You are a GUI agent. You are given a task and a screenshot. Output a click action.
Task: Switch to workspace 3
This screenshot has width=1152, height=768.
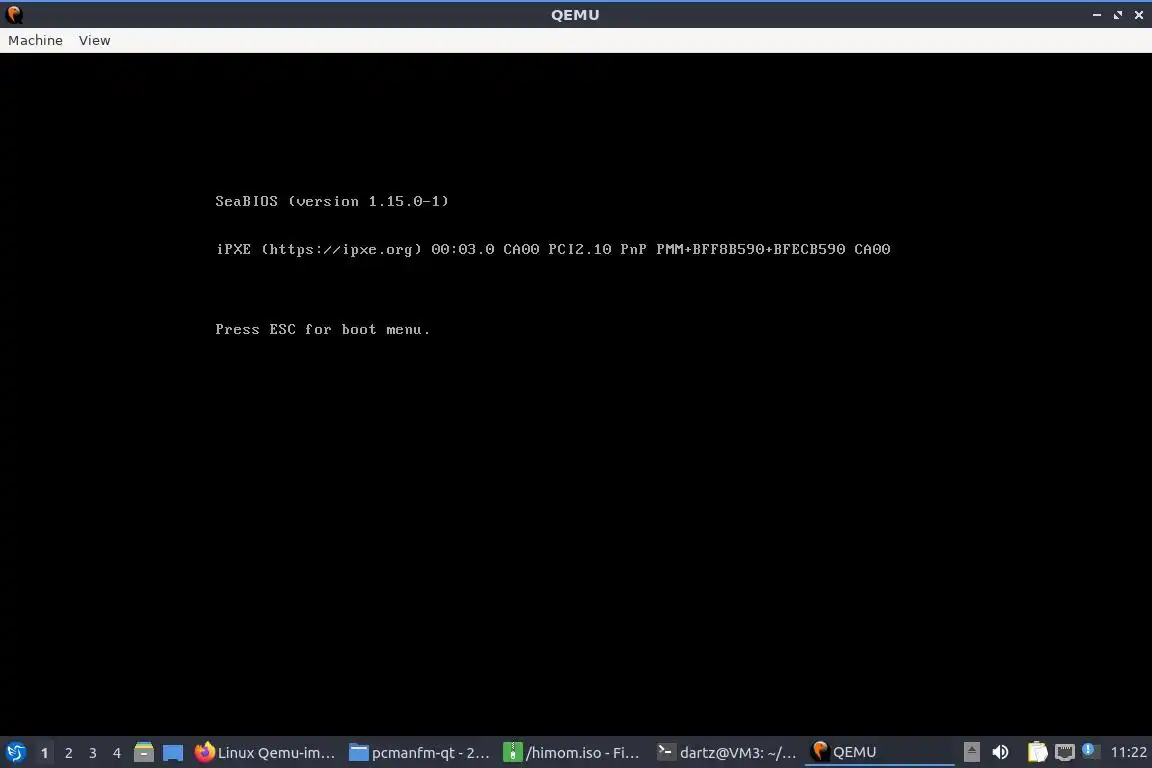[x=93, y=753]
